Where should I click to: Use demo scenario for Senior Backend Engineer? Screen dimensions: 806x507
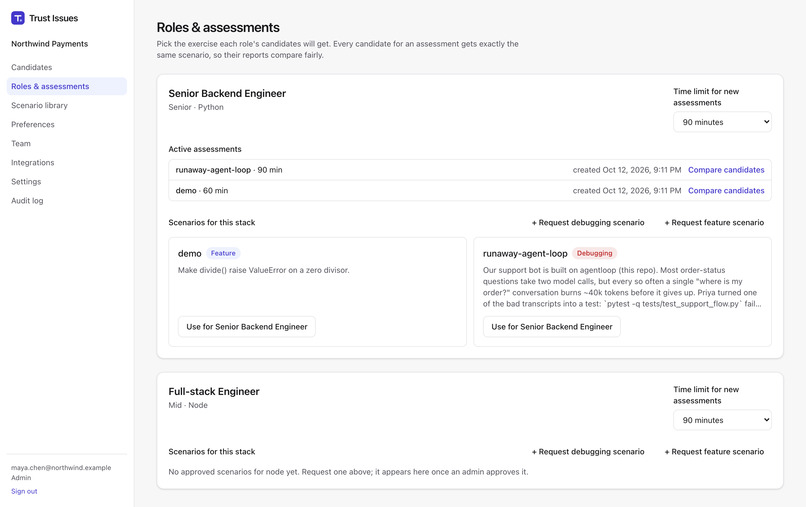tap(247, 327)
